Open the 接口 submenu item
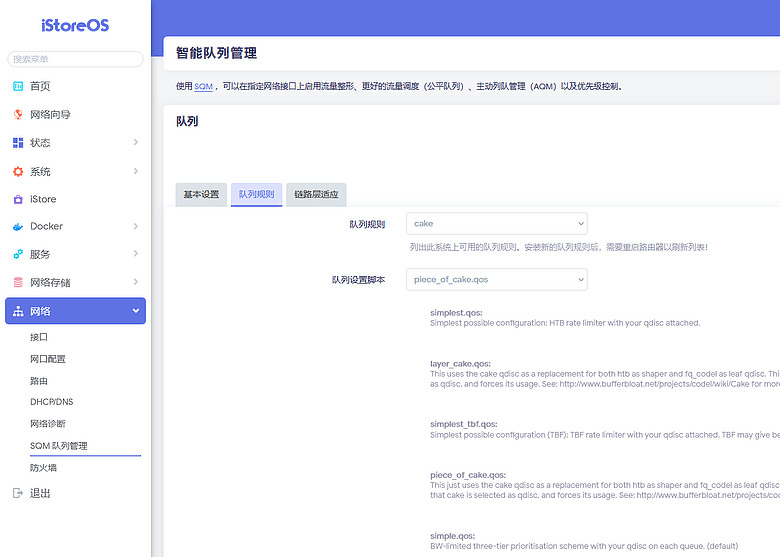Screen dimensions: 780x557 pyautogui.click(x=39, y=337)
